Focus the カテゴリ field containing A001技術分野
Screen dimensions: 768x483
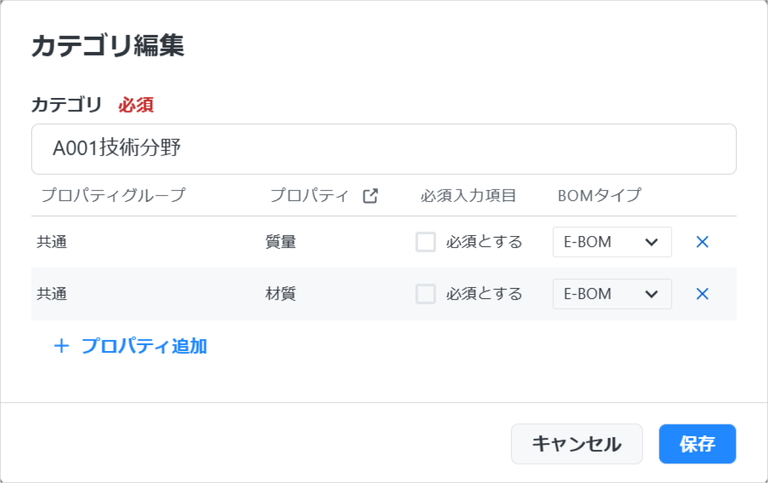click(384, 149)
